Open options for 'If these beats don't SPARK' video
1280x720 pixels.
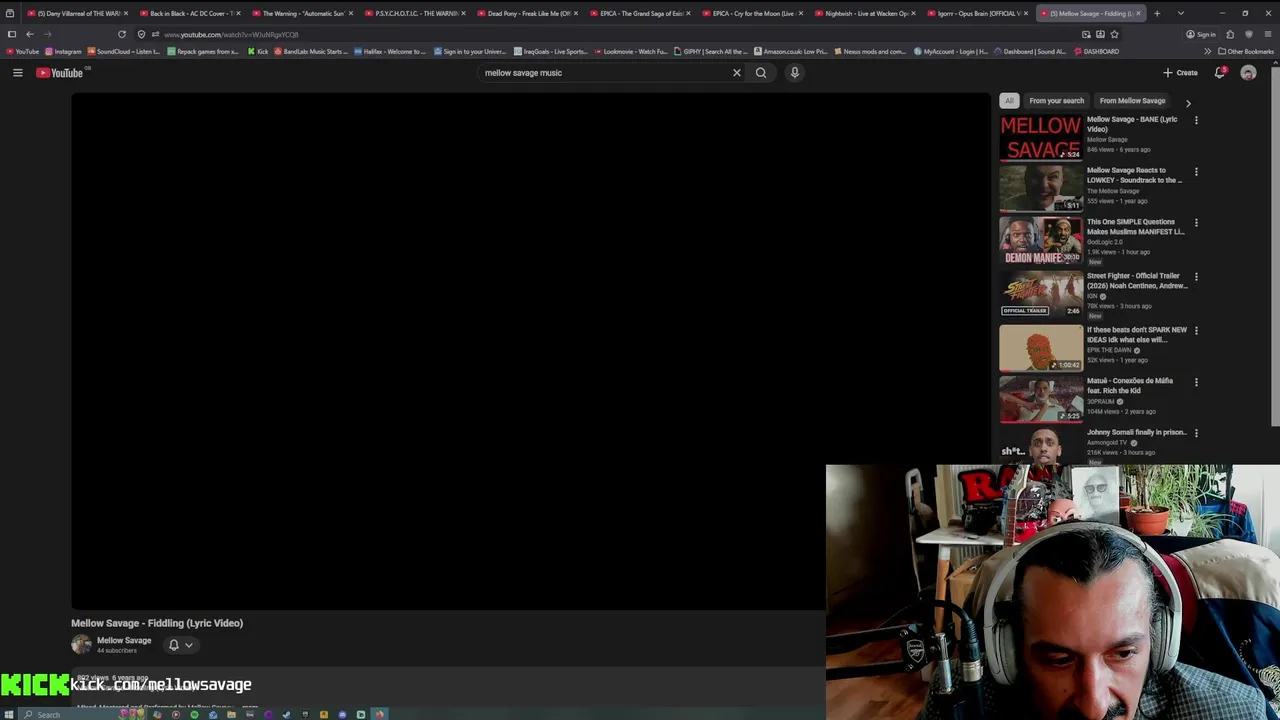[1196, 331]
